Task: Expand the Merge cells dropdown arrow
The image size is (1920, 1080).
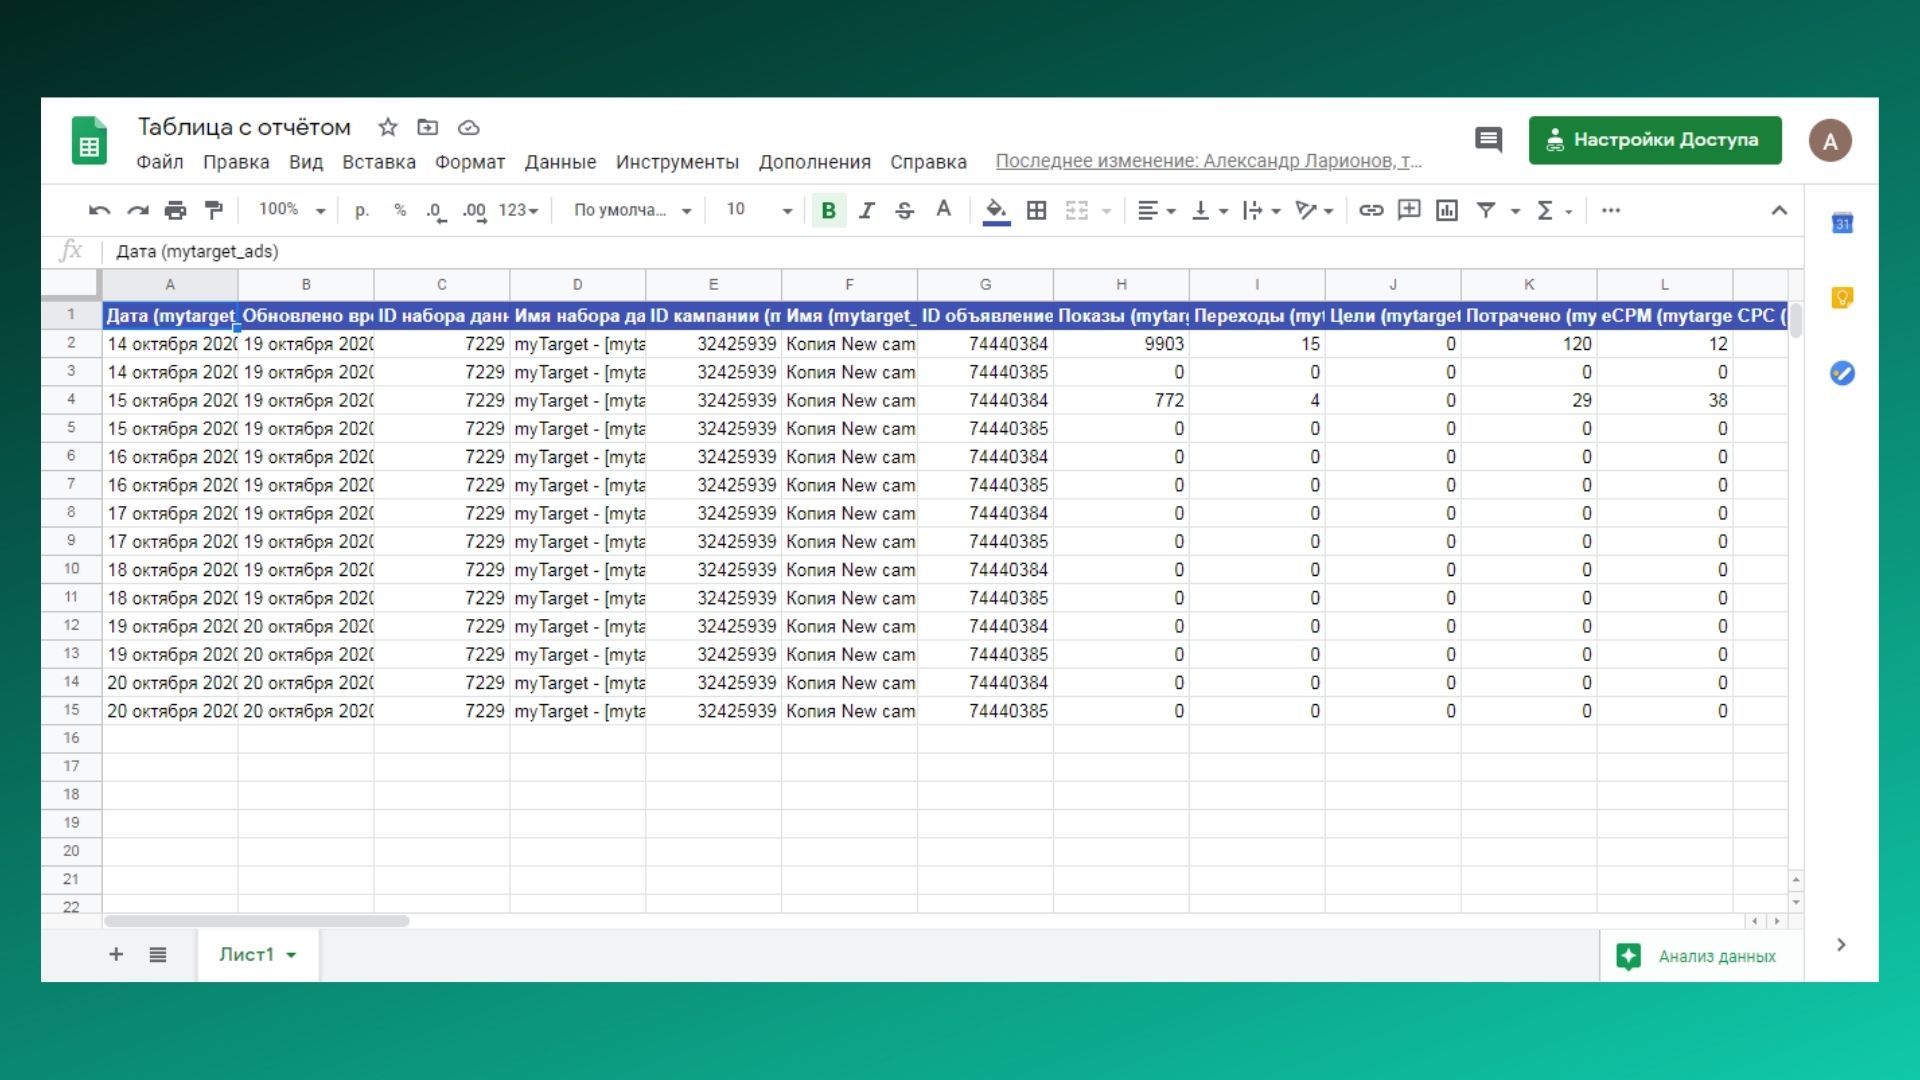Action: pyautogui.click(x=1106, y=211)
